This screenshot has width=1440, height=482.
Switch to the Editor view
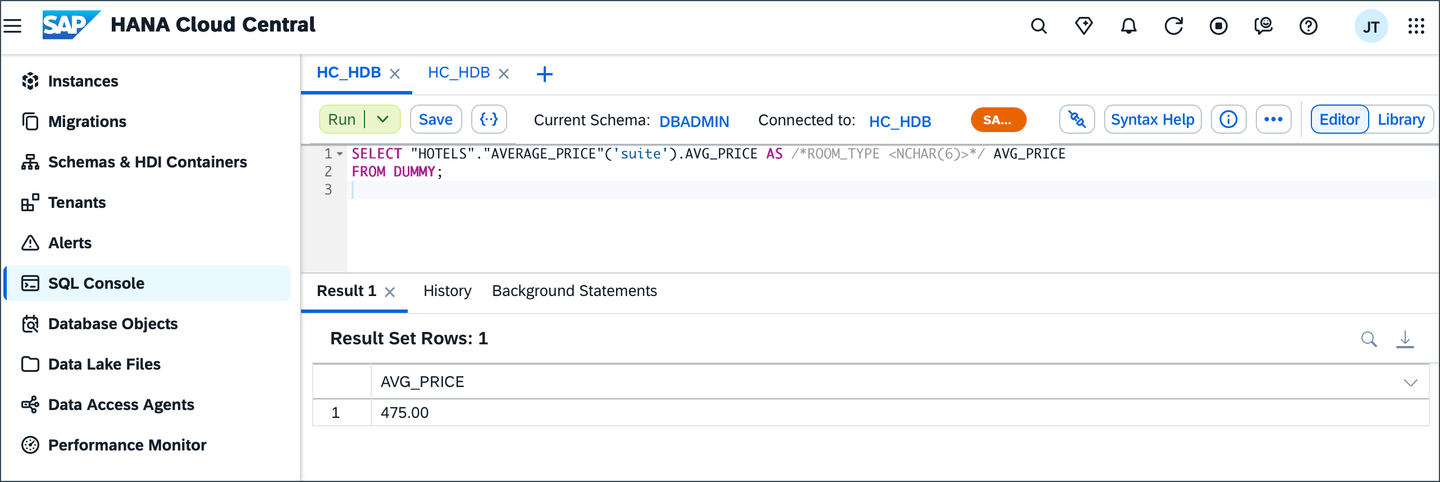click(x=1339, y=119)
